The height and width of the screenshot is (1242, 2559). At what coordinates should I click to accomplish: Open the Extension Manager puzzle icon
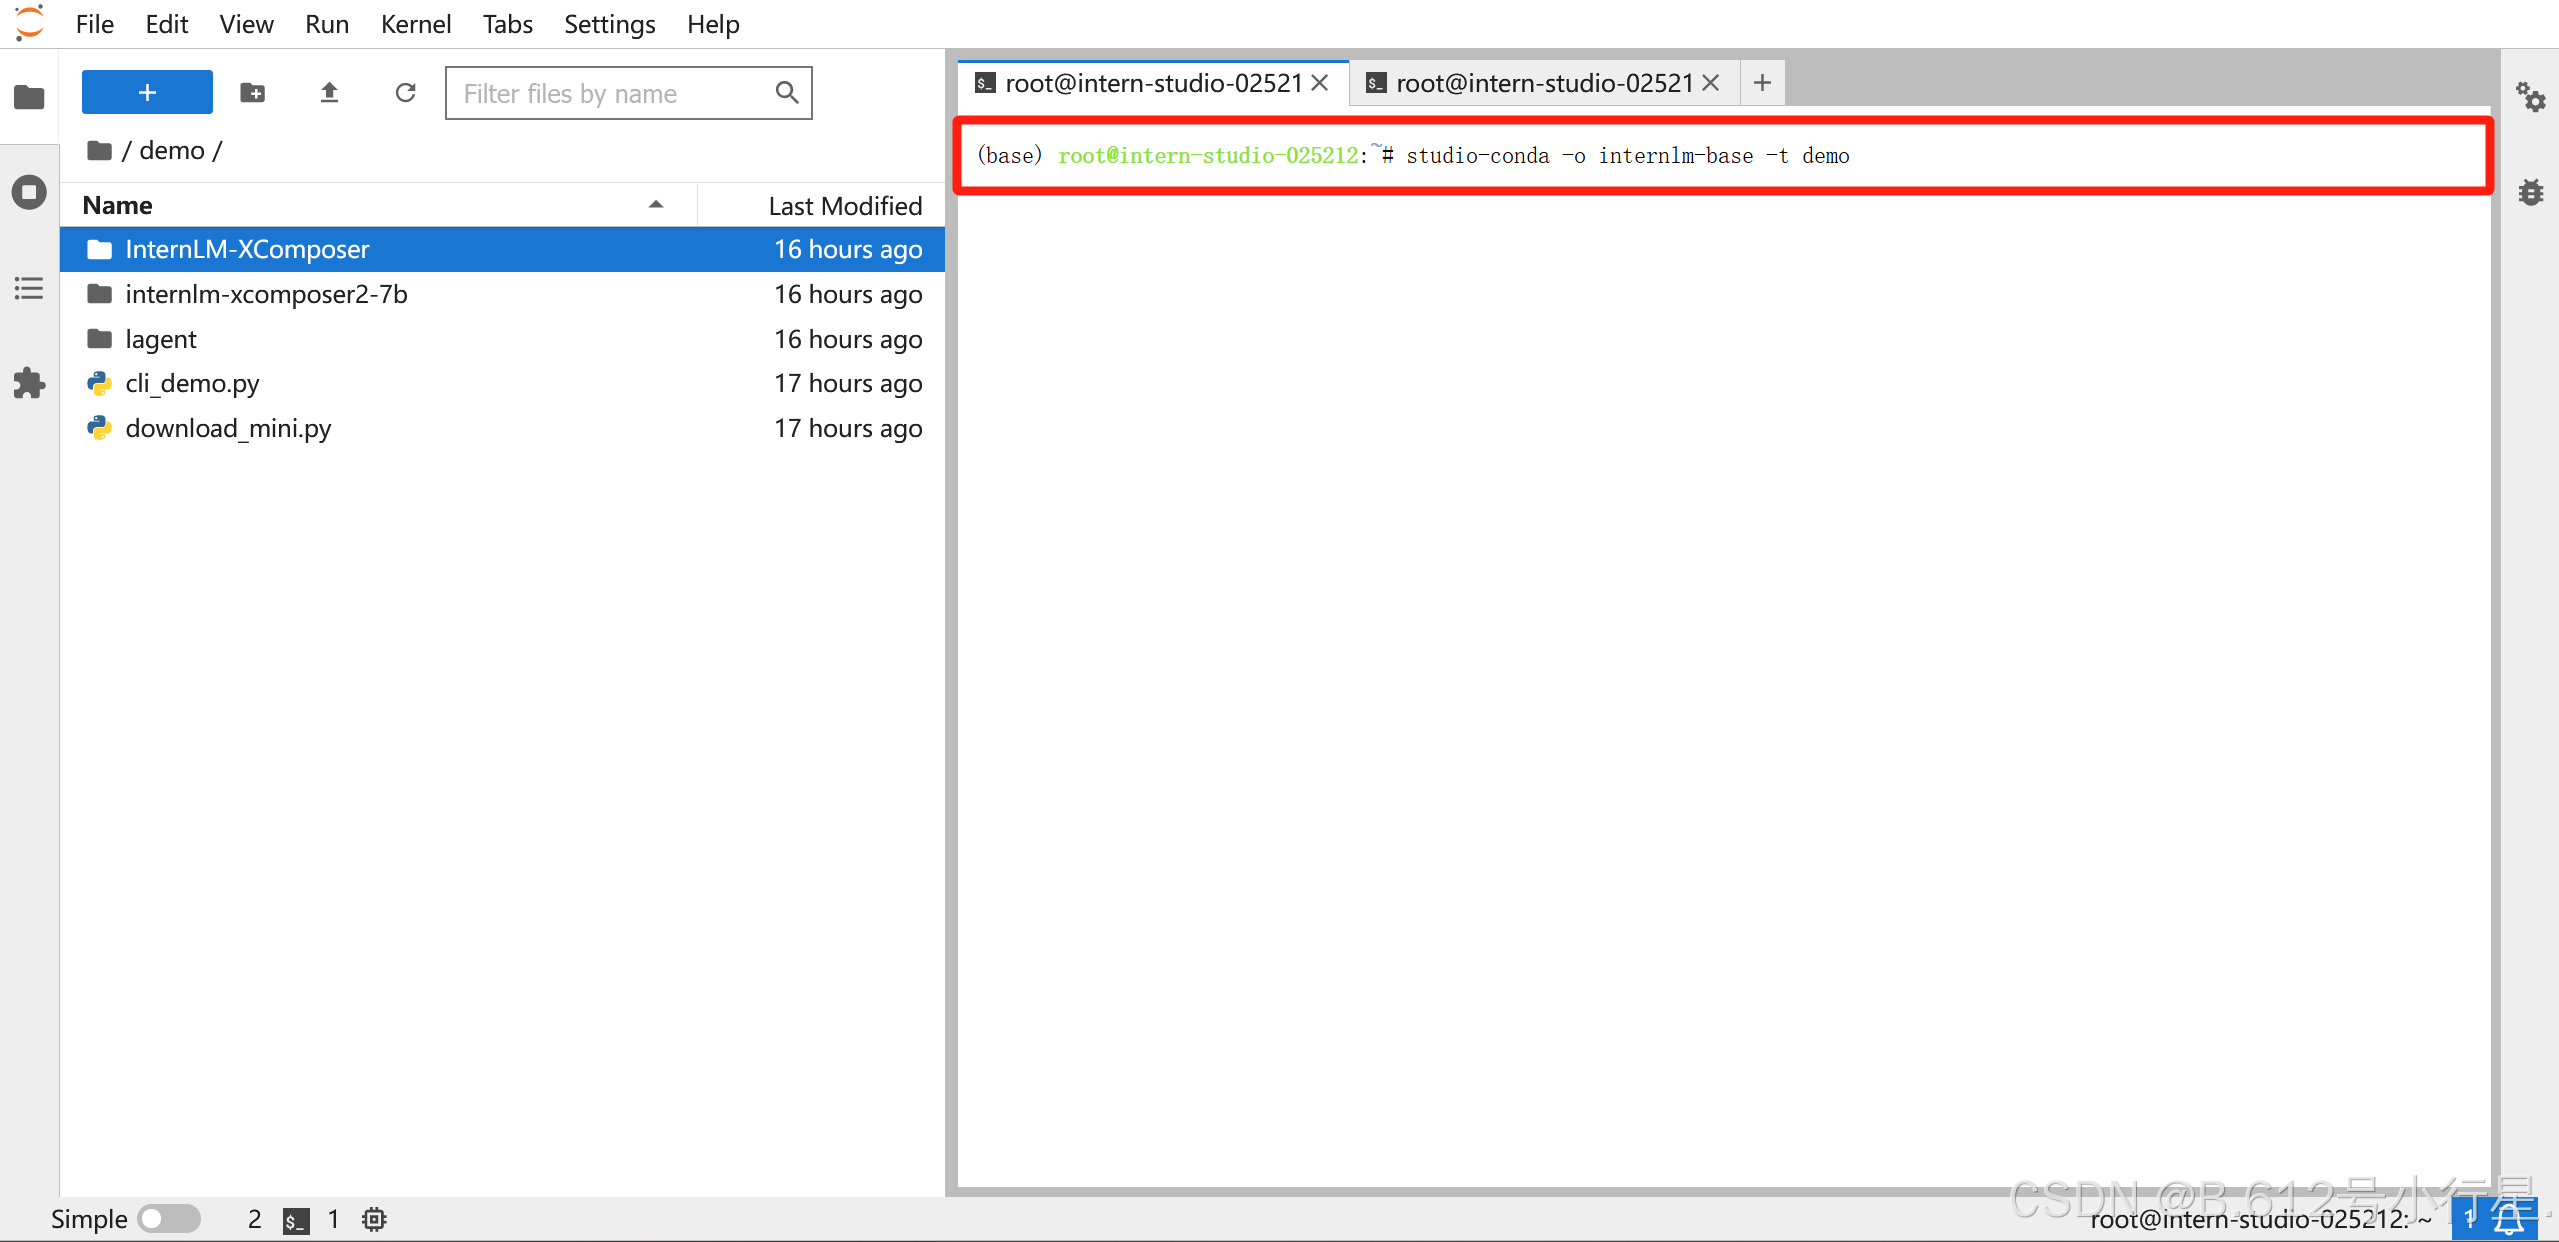pyautogui.click(x=29, y=383)
